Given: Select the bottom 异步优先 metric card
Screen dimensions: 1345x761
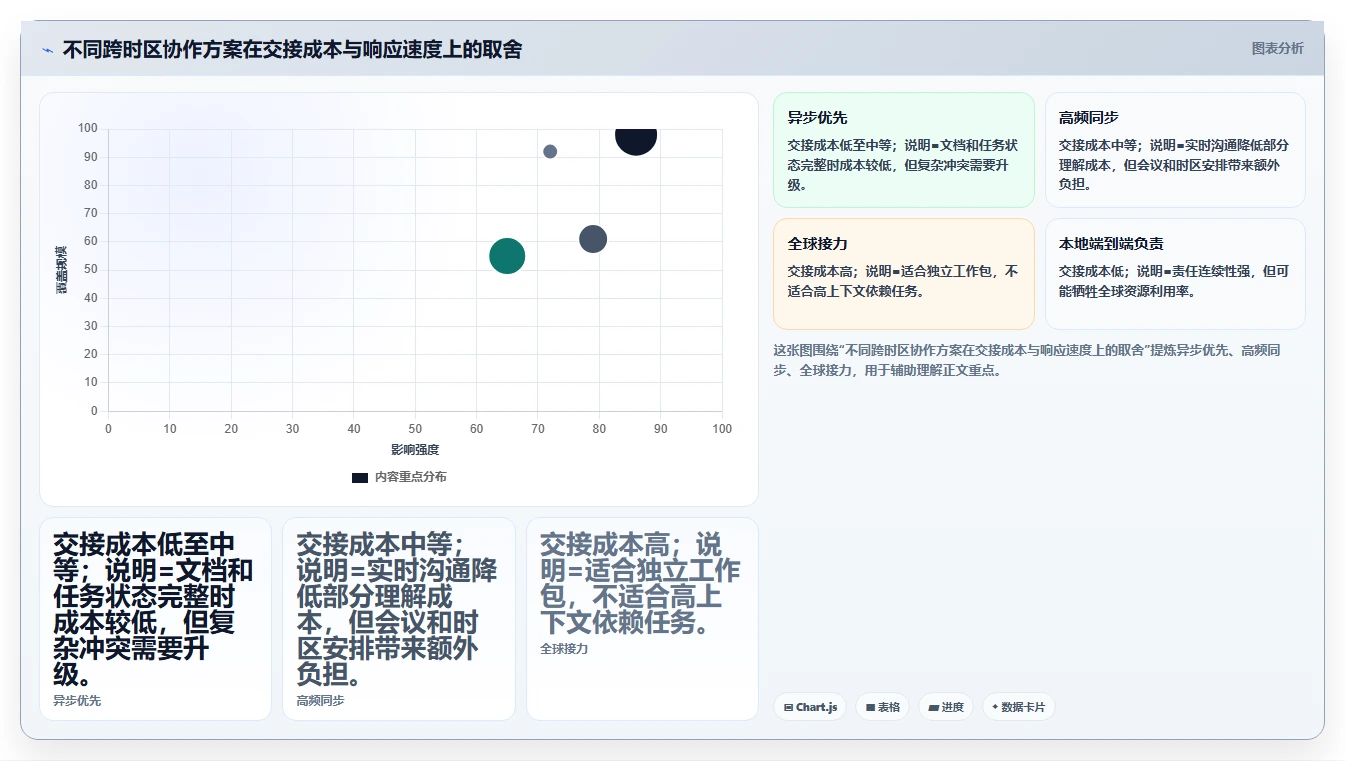Looking at the screenshot, I should tap(155, 618).
